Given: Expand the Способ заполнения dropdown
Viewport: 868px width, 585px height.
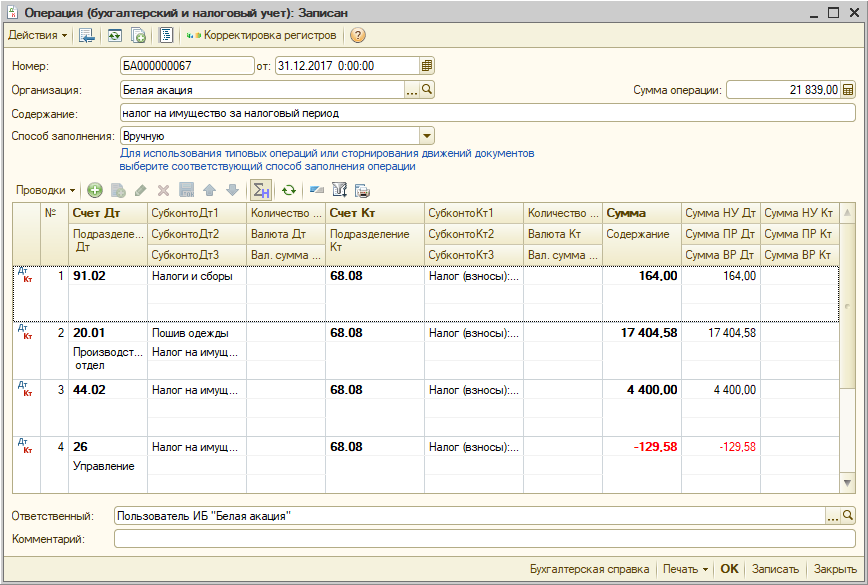Looking at the screenshot, I should (x=427, y=136).
